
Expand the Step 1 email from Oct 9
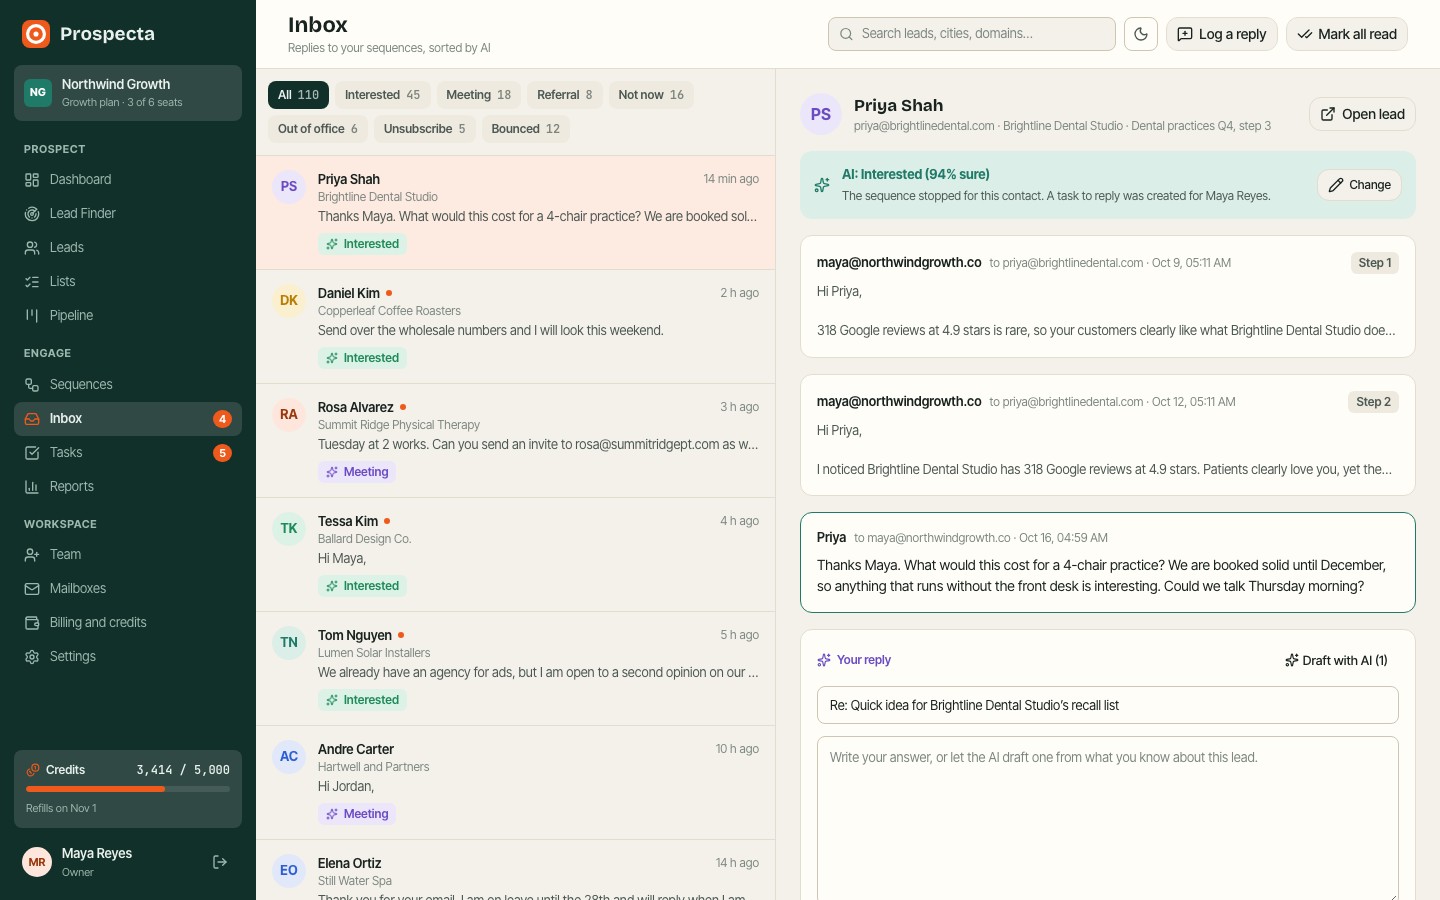coord(1108,296)
